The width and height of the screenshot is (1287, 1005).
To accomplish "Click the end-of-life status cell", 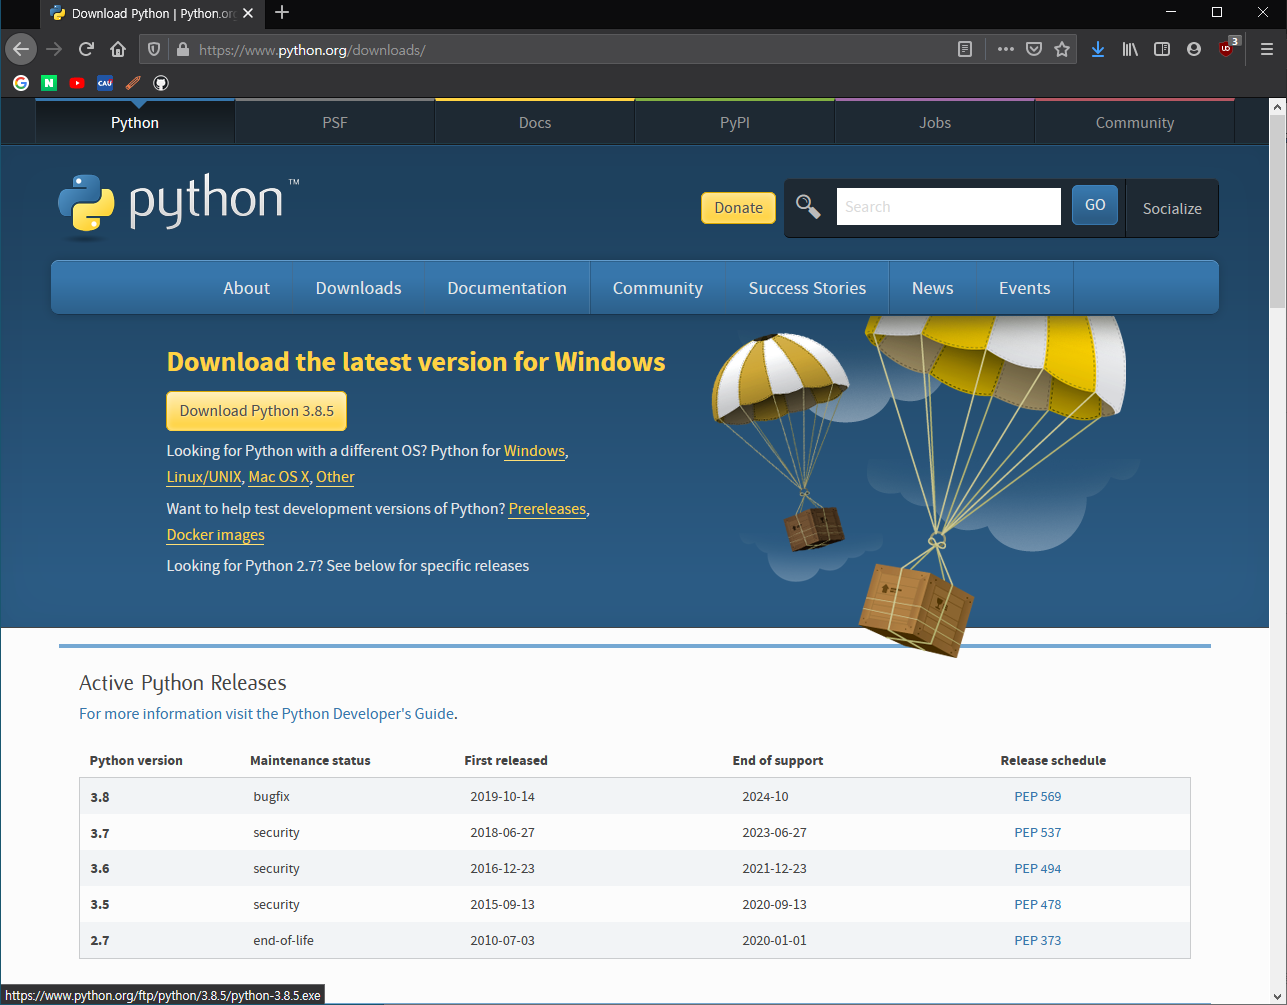I will pyautogui.click(x=283, y=941).
